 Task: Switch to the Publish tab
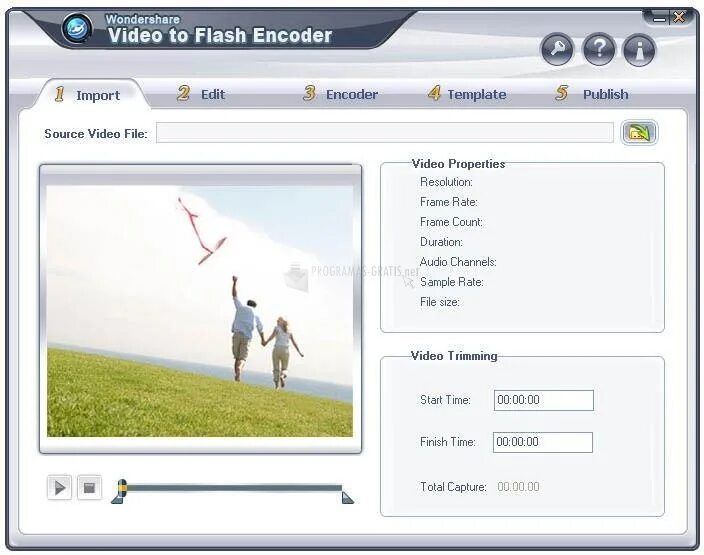(591, 94)
